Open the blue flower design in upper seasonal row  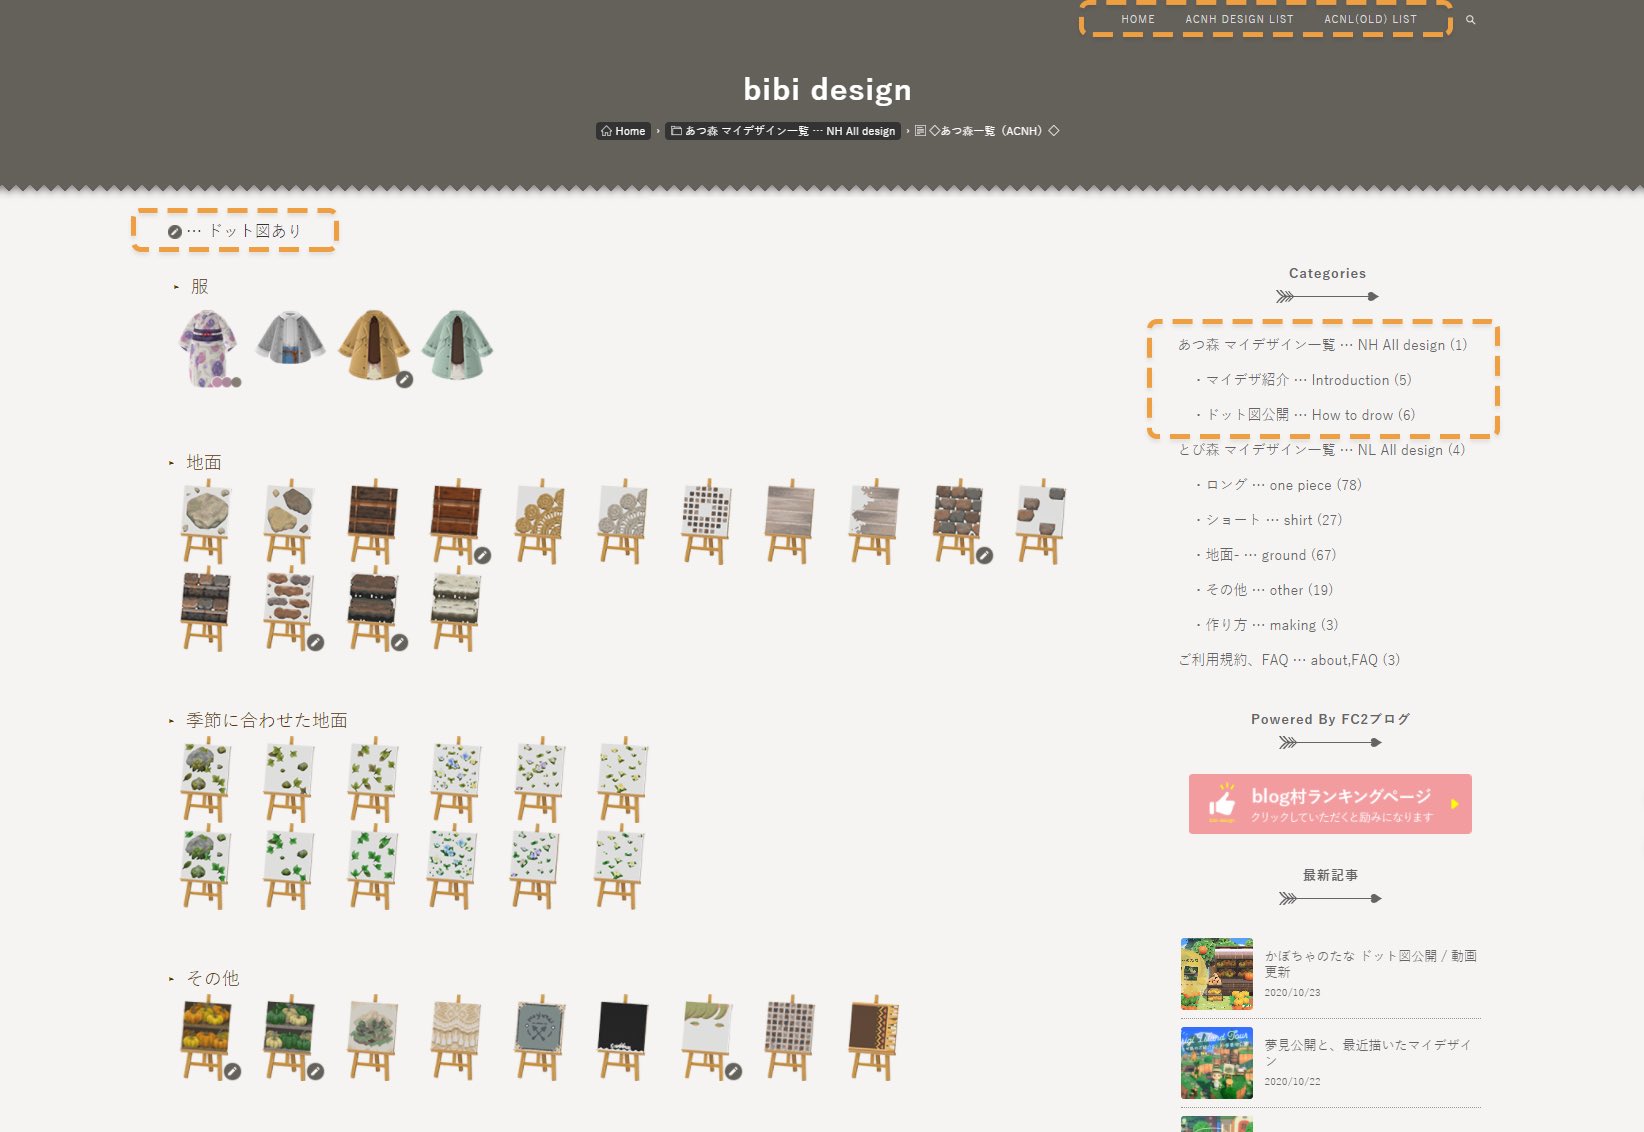pos(456,779)
